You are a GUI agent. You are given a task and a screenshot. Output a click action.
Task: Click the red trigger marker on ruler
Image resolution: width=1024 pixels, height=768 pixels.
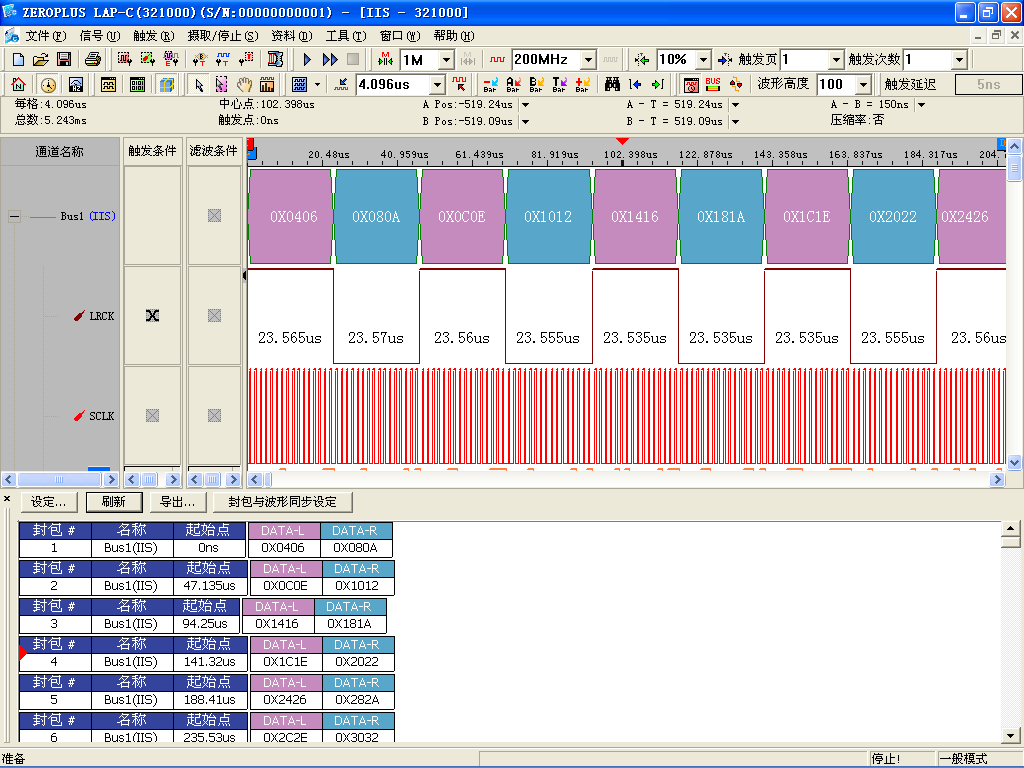pos(623,142)
